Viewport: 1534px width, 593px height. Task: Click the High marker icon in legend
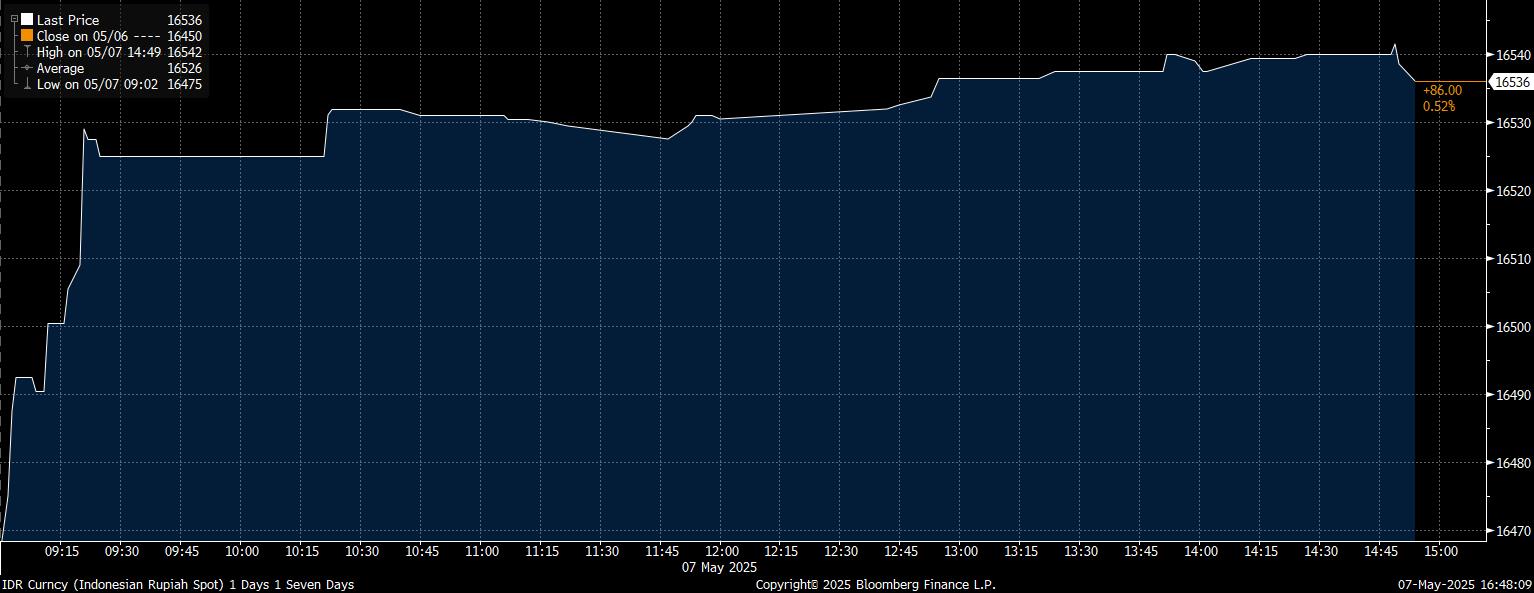tap(27, 52)
